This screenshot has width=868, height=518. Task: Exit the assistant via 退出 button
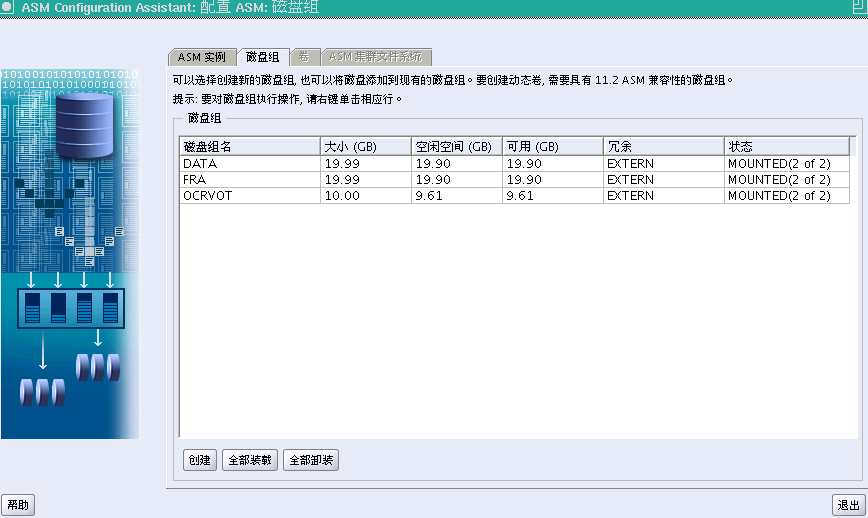coord(849,505)
